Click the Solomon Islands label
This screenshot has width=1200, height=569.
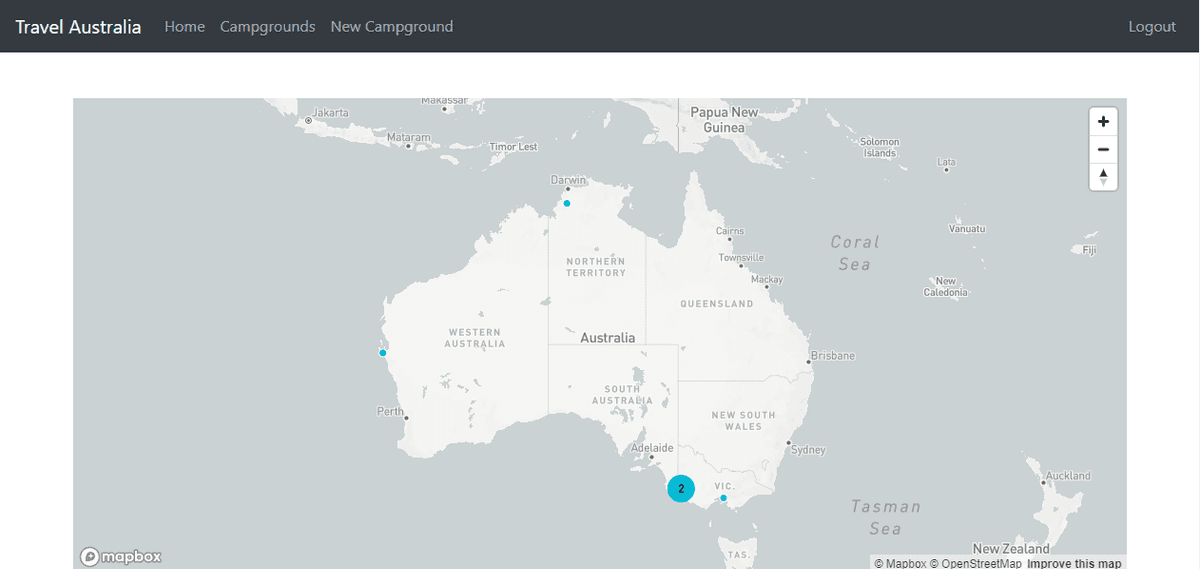coord(880,148)
